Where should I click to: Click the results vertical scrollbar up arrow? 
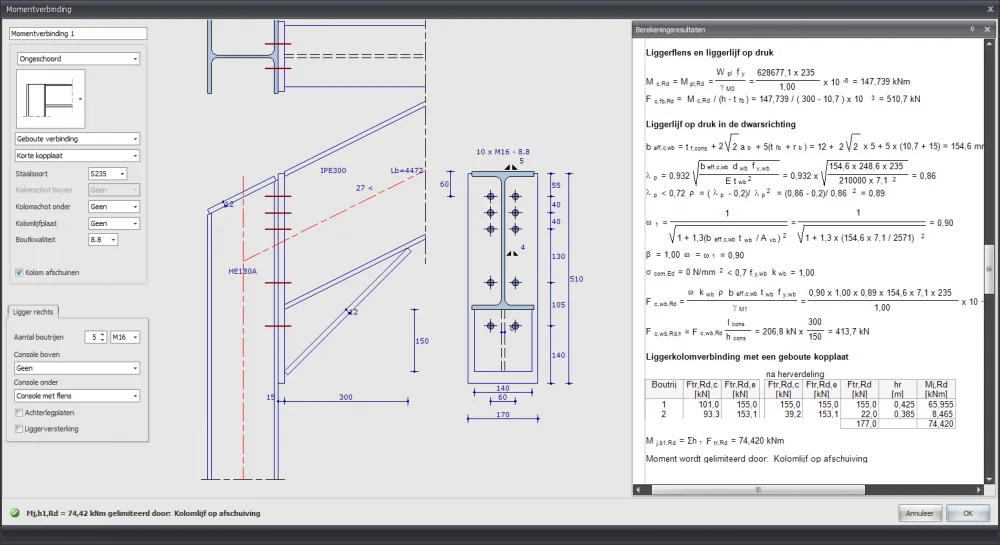(989, 44)
